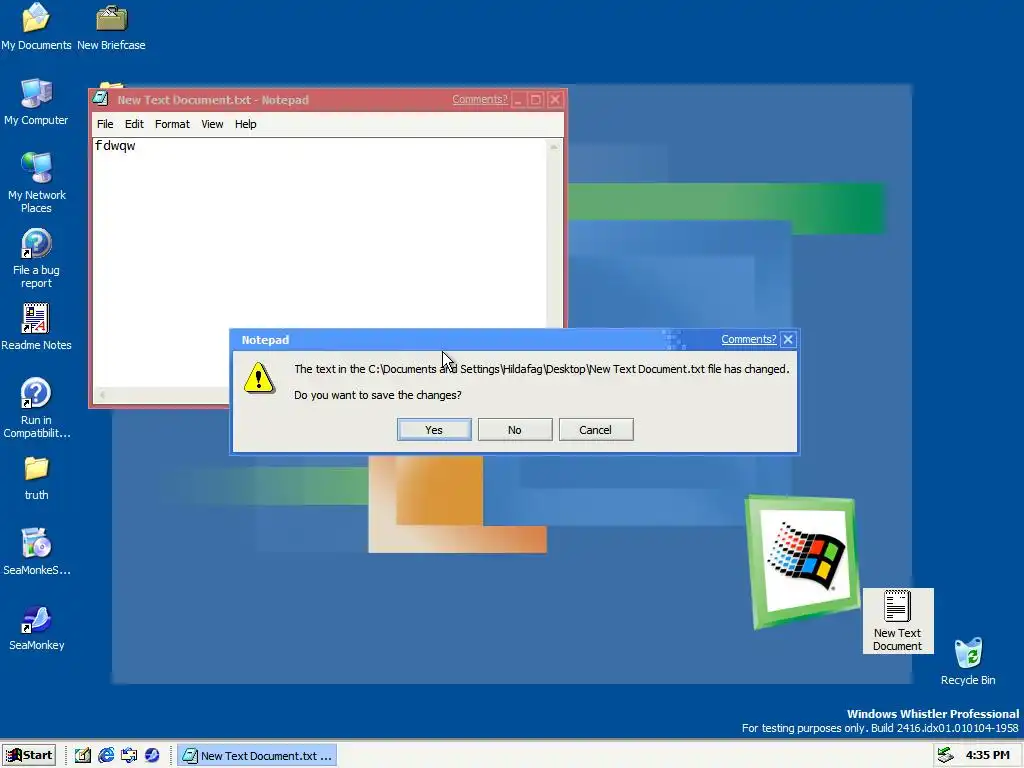Click Yes to save the changes
The height and width of the screenshot is (768, 1024).
tap(434, 430)
